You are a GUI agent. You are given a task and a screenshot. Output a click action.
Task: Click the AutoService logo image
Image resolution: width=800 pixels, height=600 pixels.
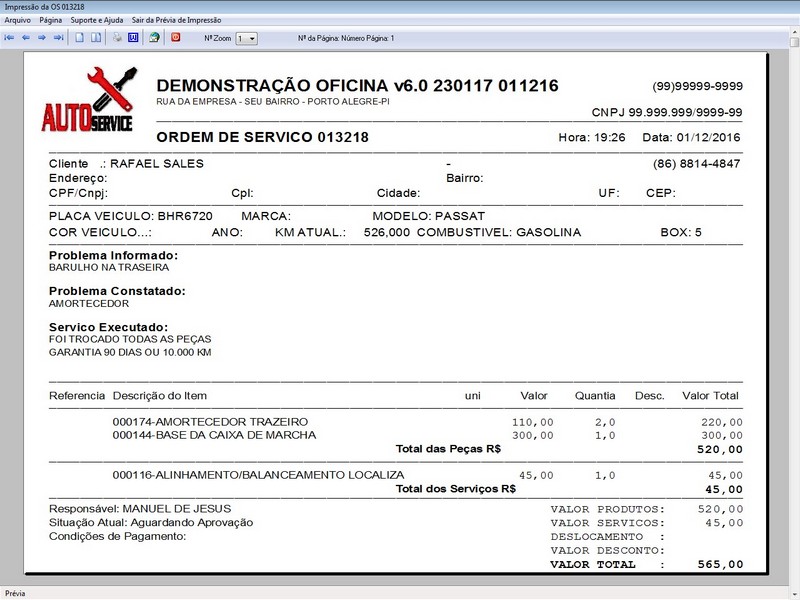tap(90, 99)
